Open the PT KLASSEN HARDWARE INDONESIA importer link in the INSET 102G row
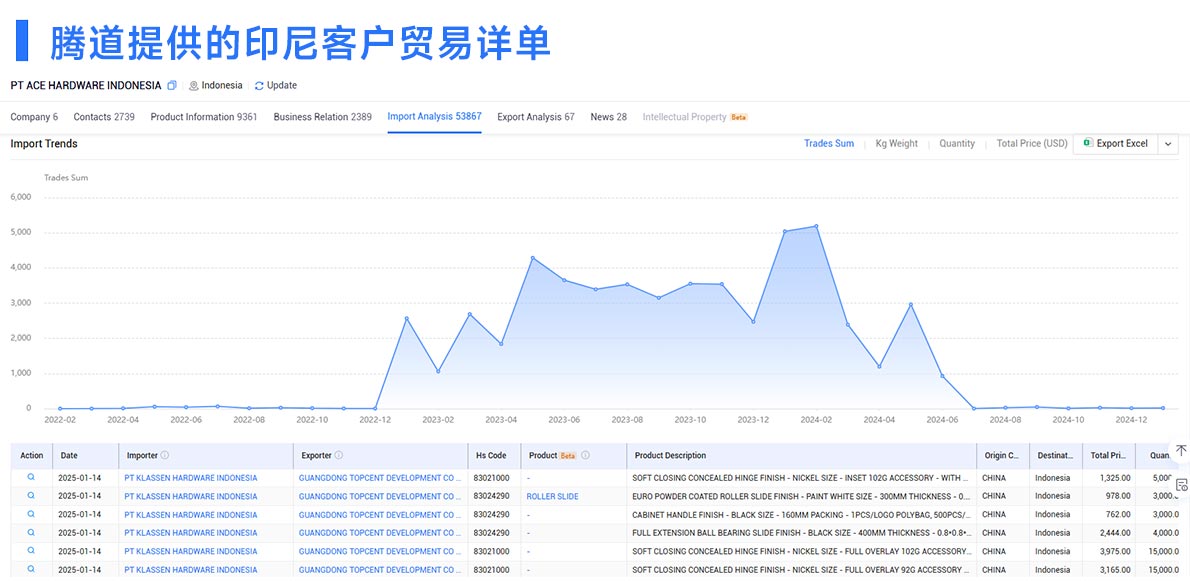This screenshot has width=1190, height=582. tap(190, 478)
